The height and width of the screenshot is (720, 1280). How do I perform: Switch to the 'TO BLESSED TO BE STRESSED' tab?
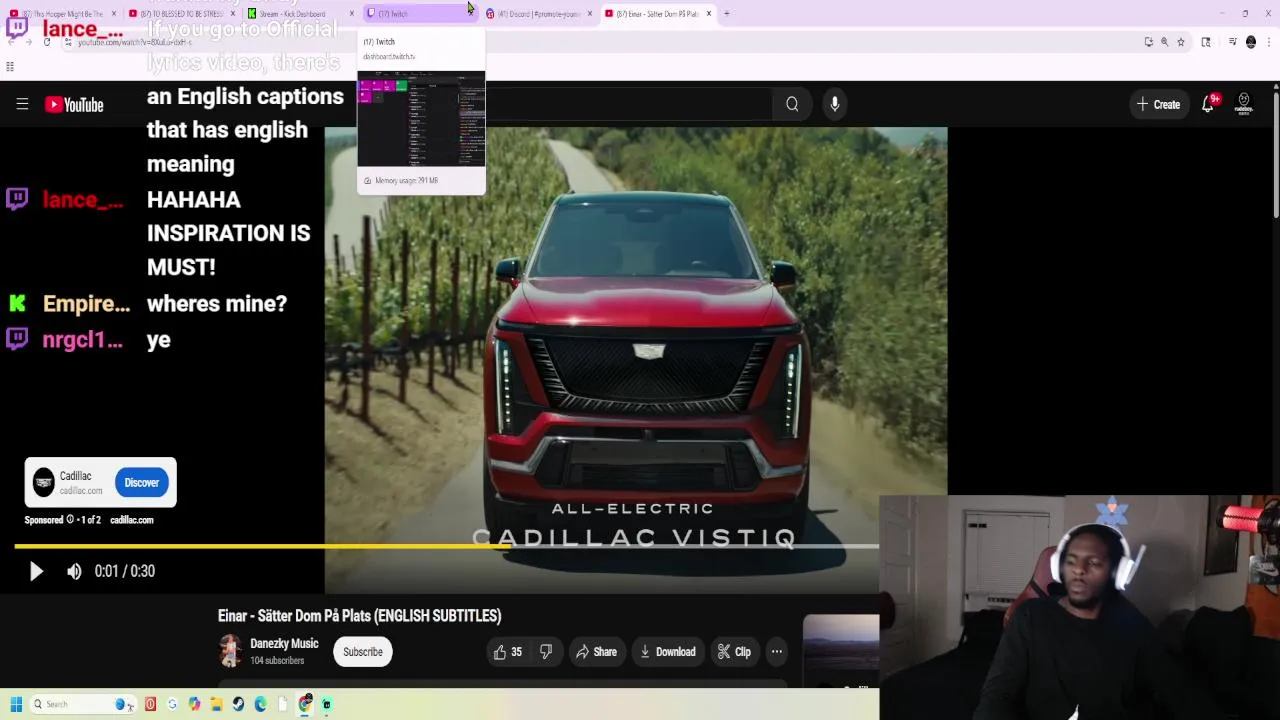tap(180, 14)
